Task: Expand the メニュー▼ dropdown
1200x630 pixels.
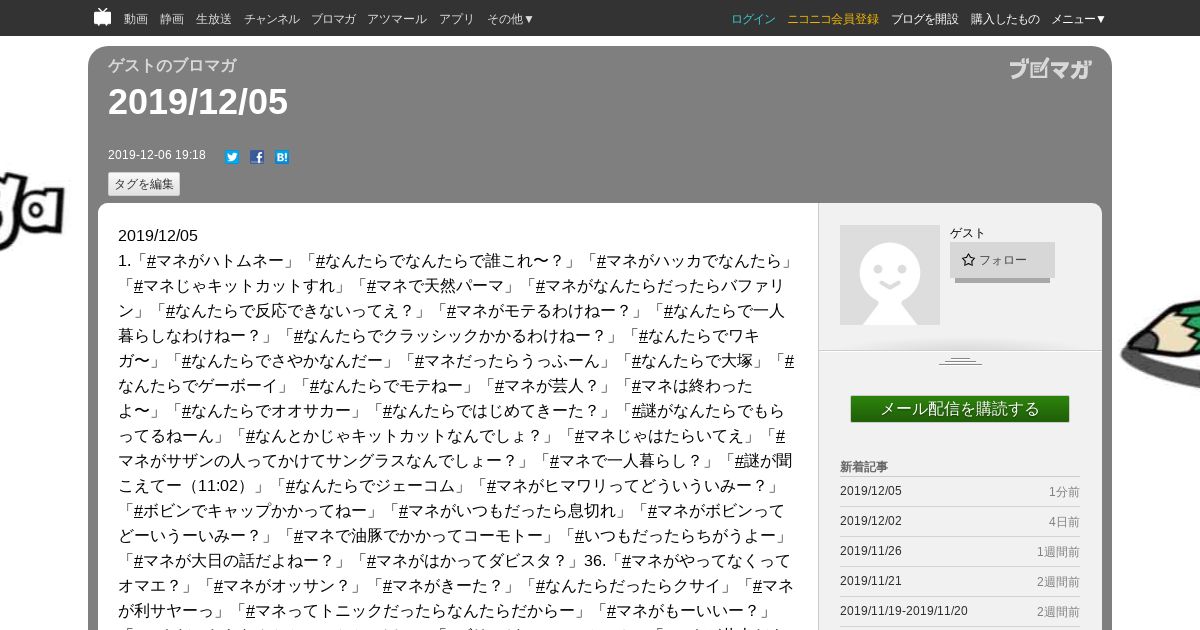Action: click(1079, 19)
